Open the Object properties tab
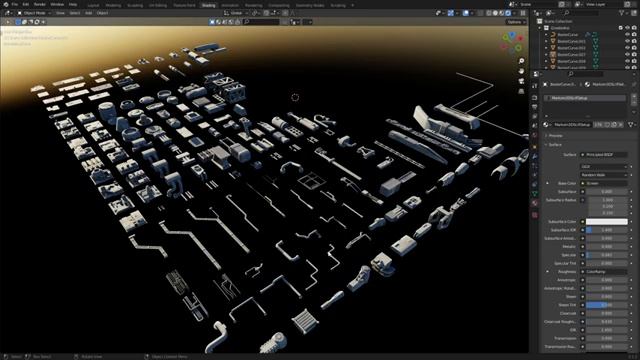Screen dimensions: 640x360 pos(535,146)
